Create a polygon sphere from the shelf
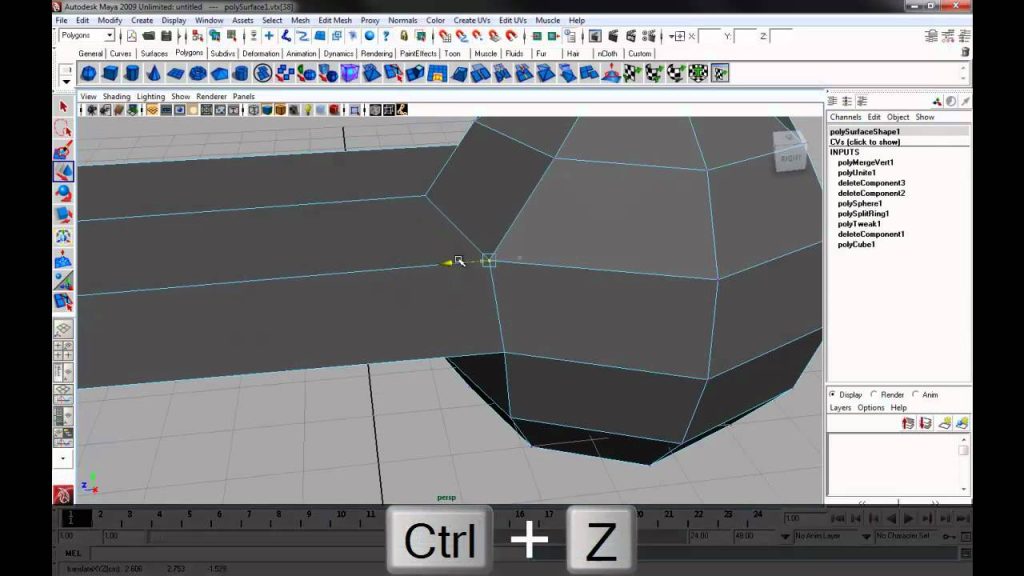This screenshot has height=576, width=1024. (88, 73)
